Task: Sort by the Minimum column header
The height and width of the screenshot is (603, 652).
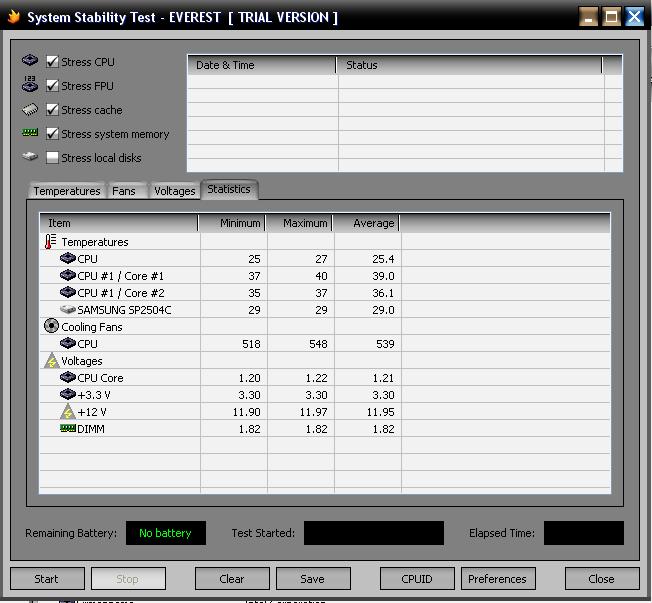Action: (x=232, y=223)
